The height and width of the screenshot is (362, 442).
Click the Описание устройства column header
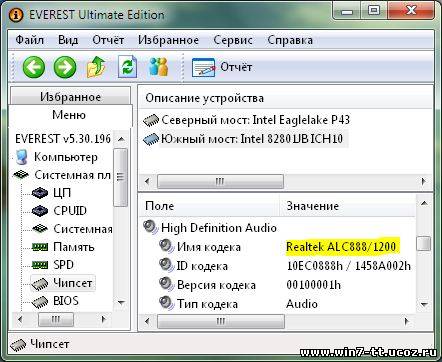pyautogui.click(x=285, y=99)
